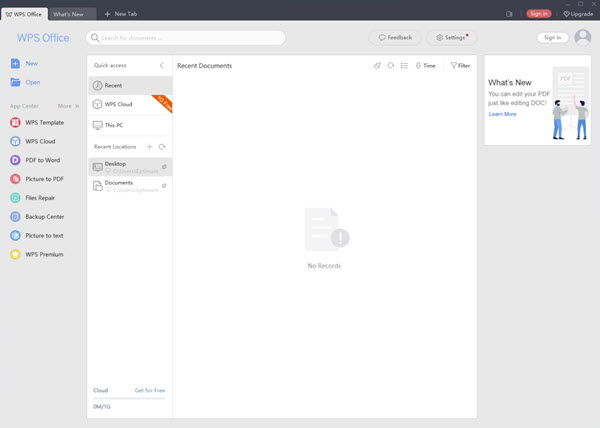Viewport: 600px width, 428px height.
Task: Add a new recent location
Action: point(150,146)
